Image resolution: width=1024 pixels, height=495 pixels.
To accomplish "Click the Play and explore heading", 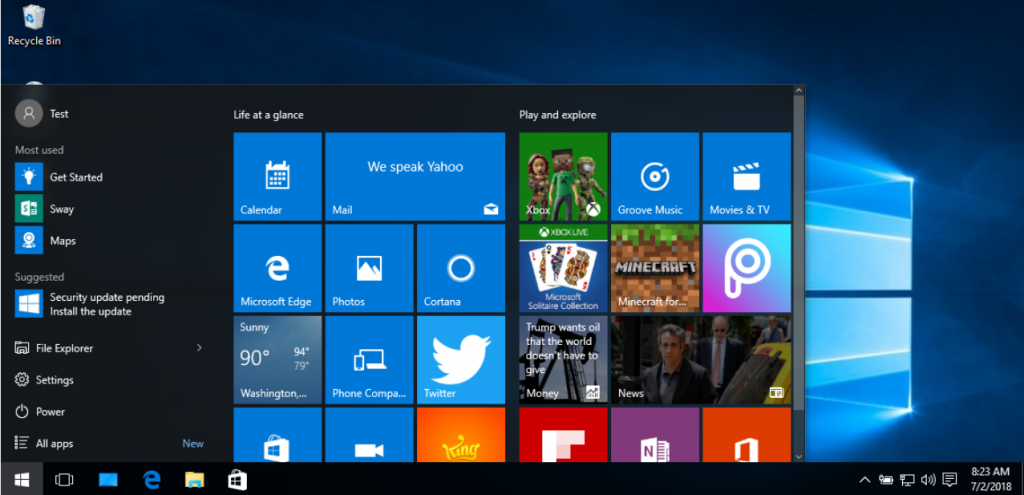I will 558,115.
